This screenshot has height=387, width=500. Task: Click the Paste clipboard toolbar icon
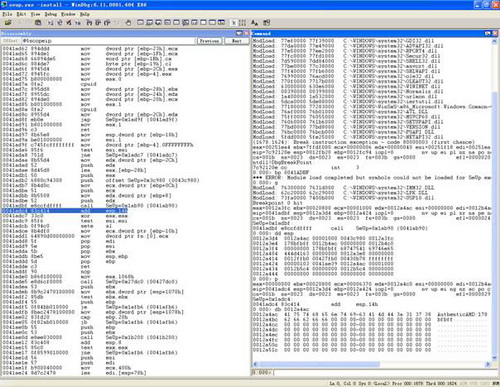38,23
